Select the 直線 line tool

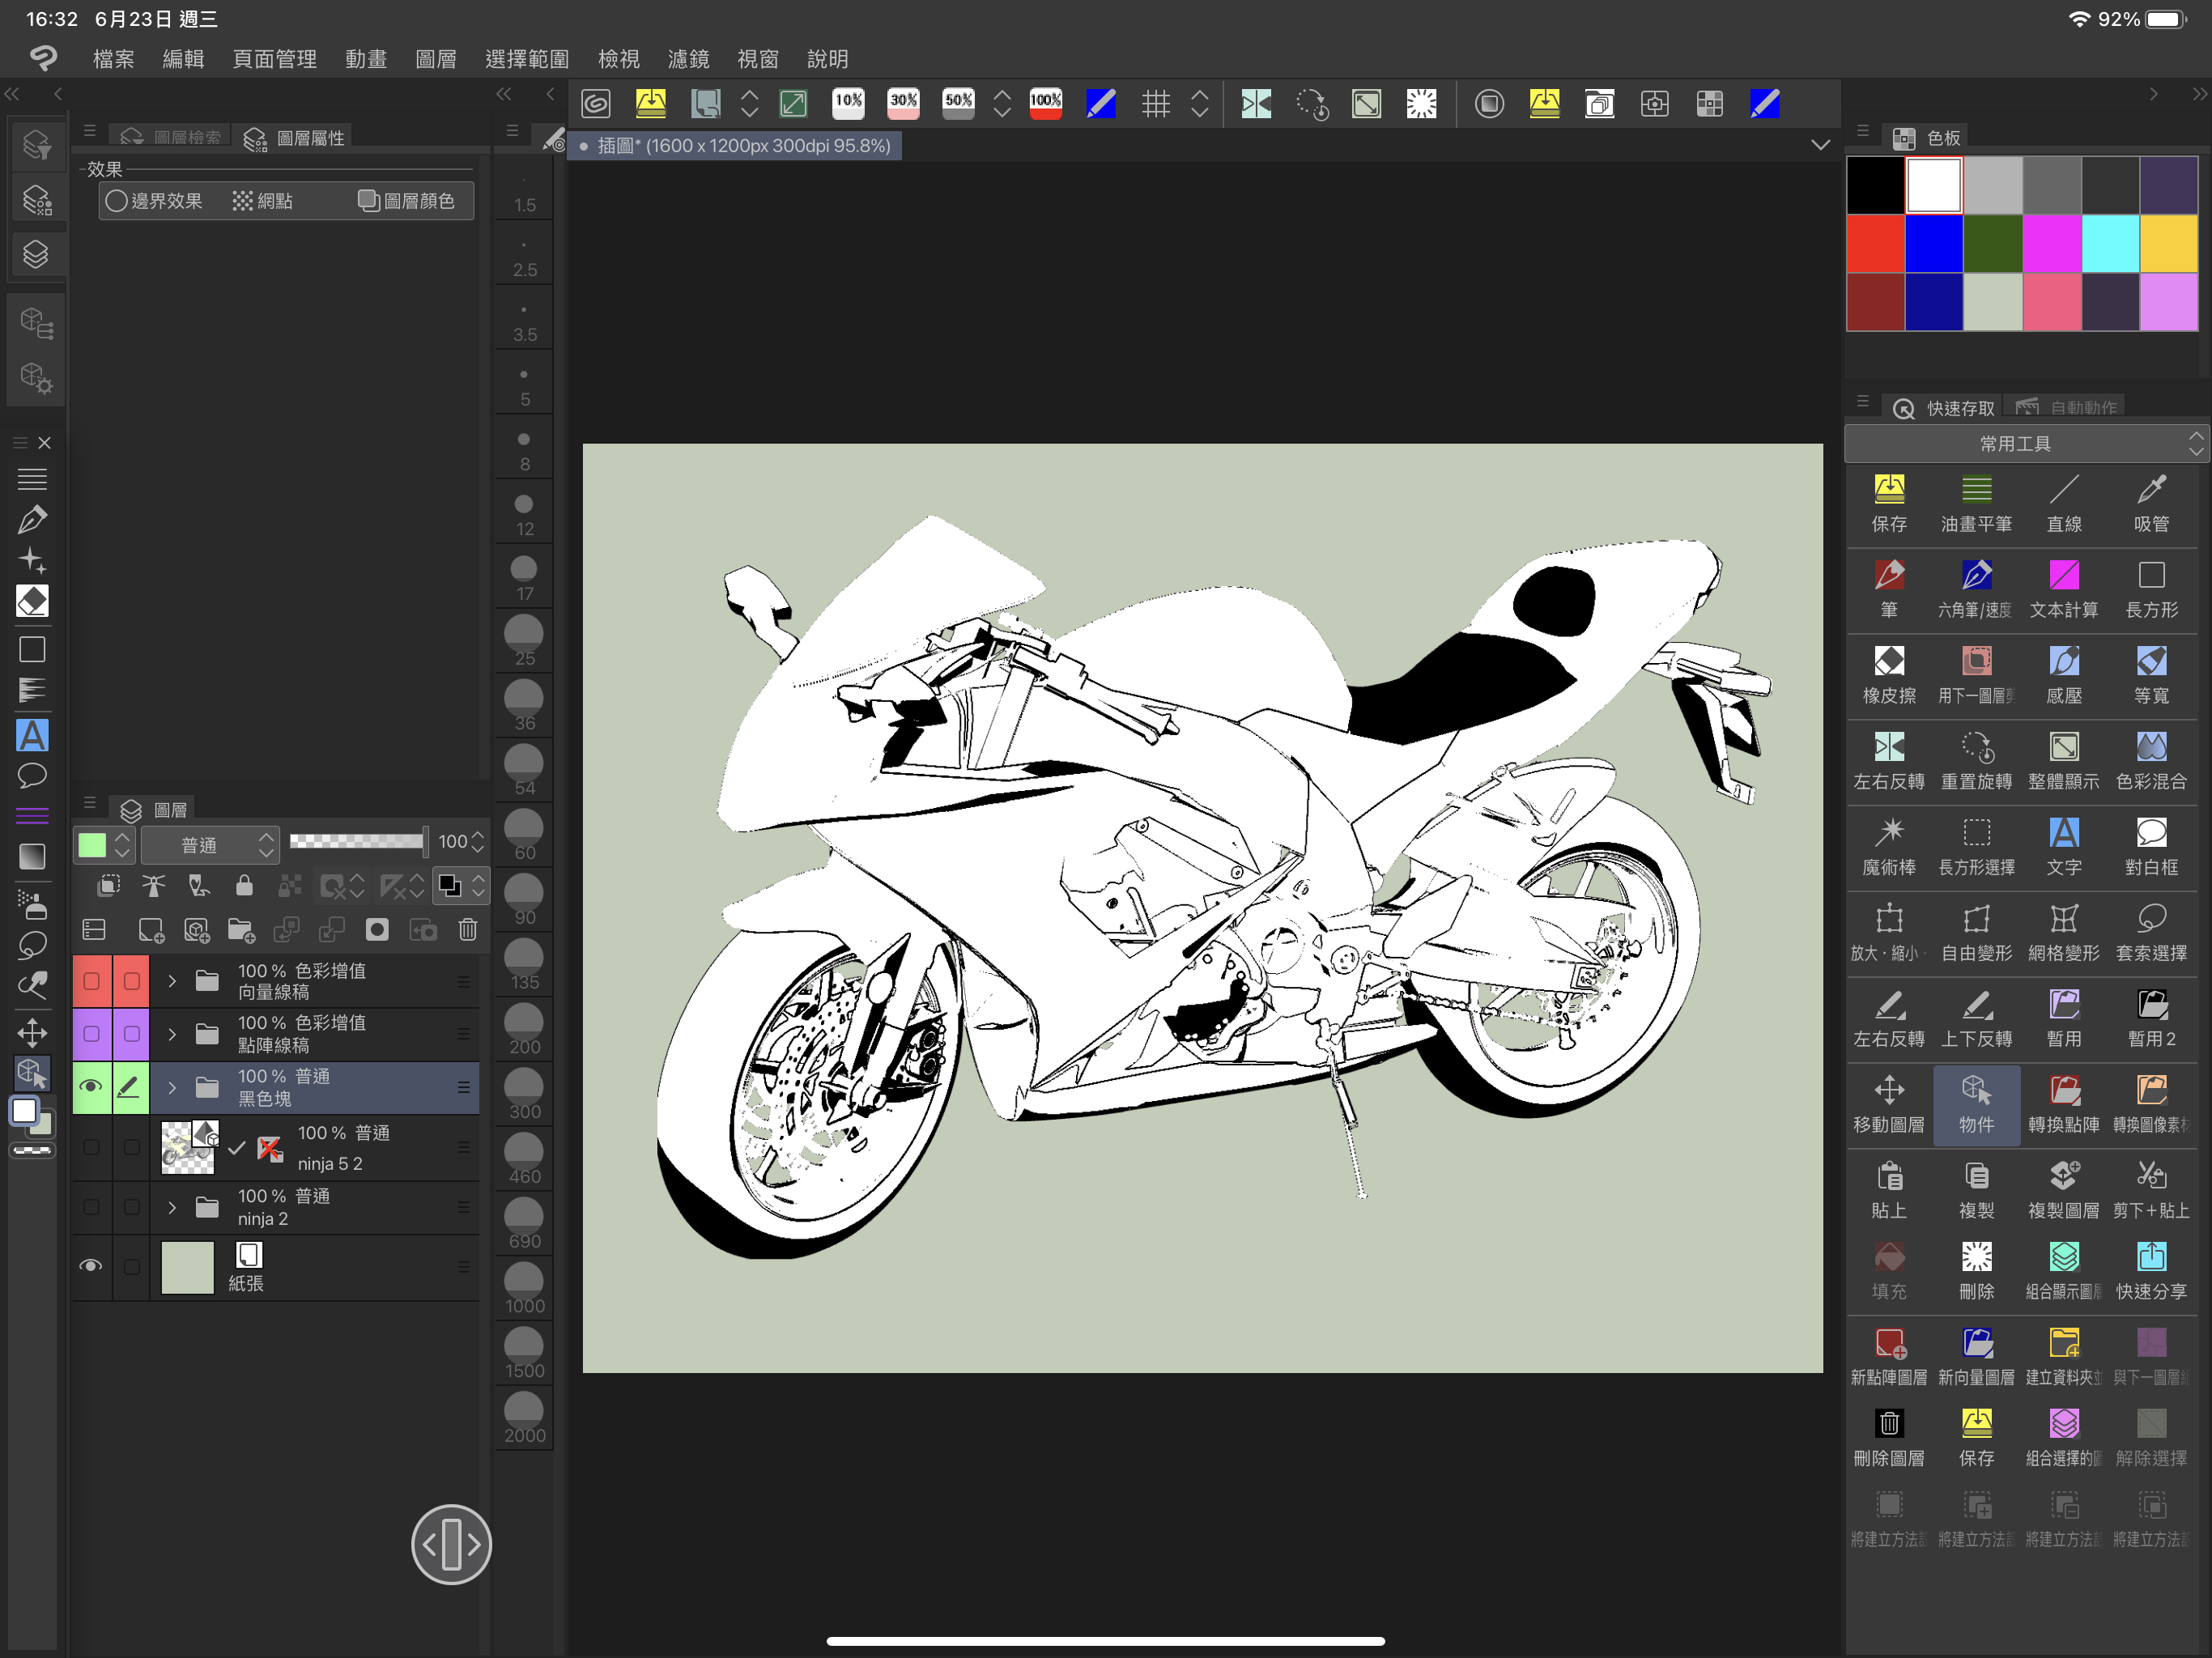[2063, 503]
